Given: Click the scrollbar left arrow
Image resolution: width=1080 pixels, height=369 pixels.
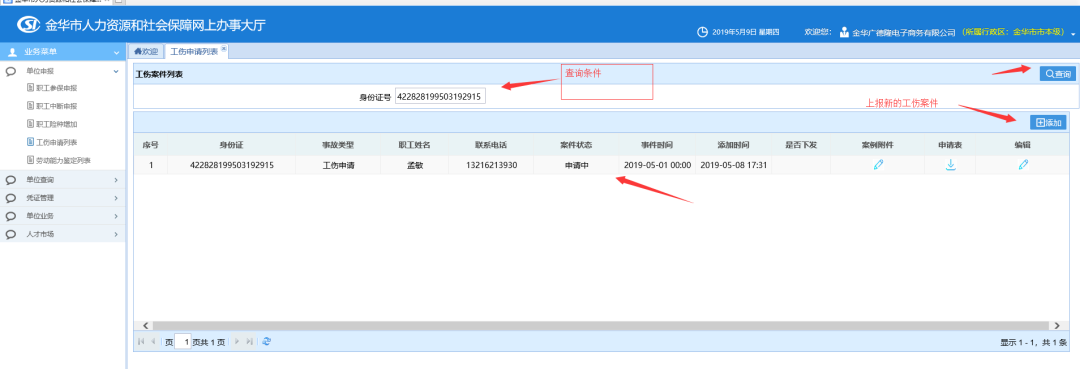Looking at the screenshot, I should pos(145,325).
